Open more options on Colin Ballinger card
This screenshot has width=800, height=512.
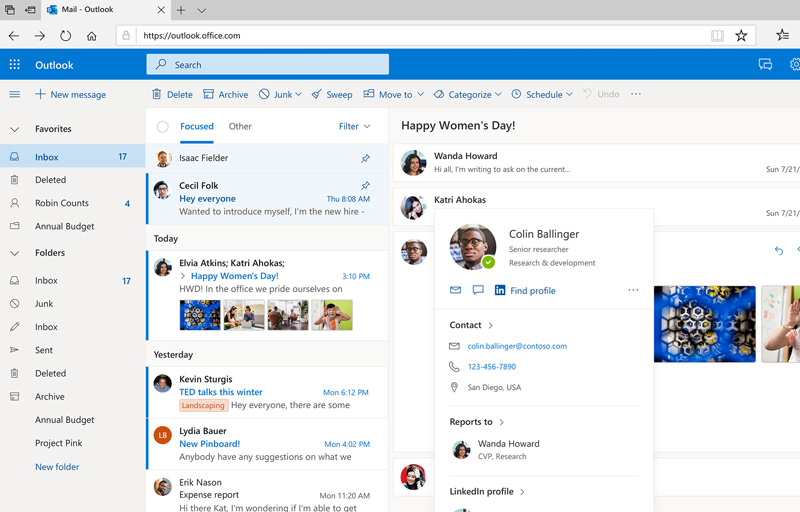[633, 290]
